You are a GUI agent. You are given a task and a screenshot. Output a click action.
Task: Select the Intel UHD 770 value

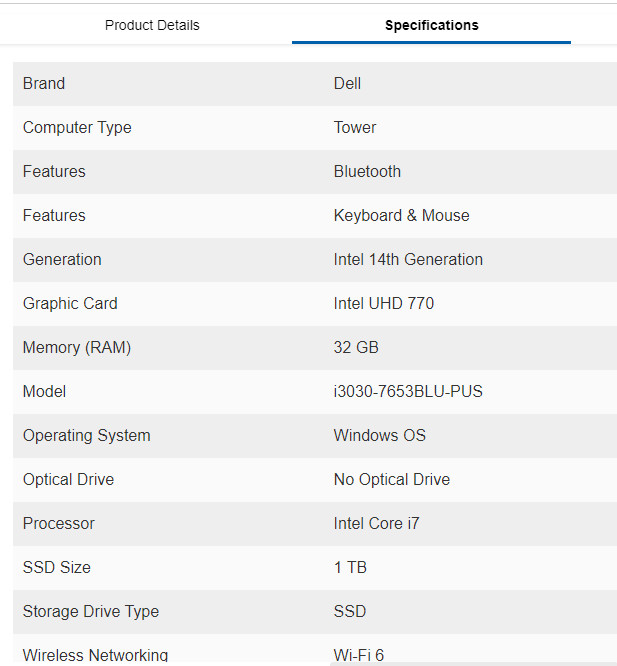384,304
